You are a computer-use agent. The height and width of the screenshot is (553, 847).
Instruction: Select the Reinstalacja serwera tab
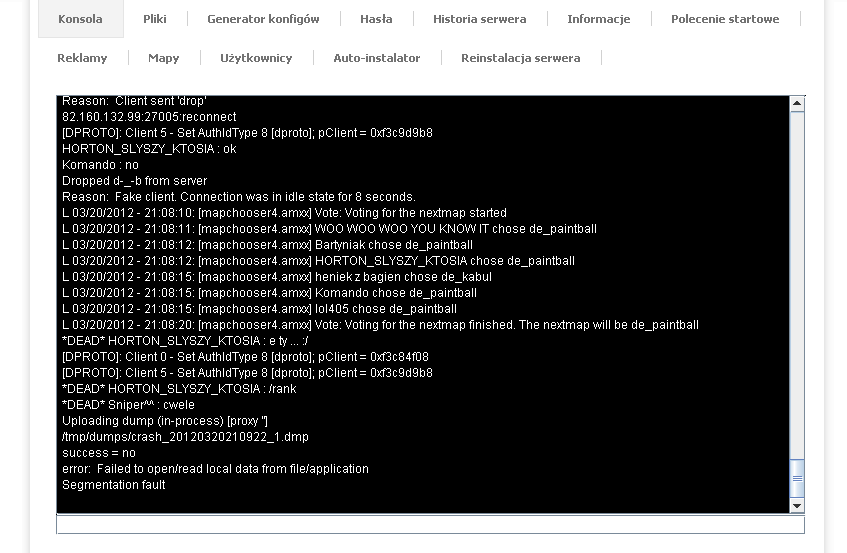click(520, 58)
